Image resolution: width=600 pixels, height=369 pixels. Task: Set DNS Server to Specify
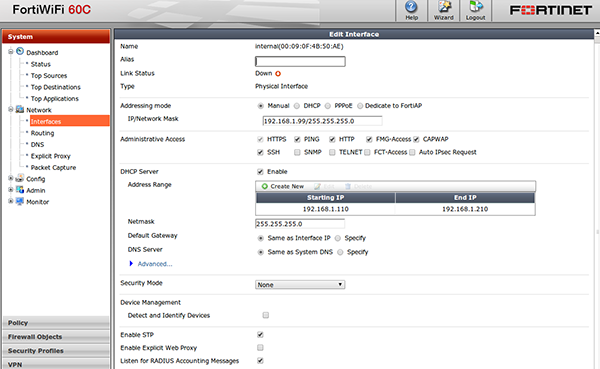pyautogui.click(x=340, y=252)
